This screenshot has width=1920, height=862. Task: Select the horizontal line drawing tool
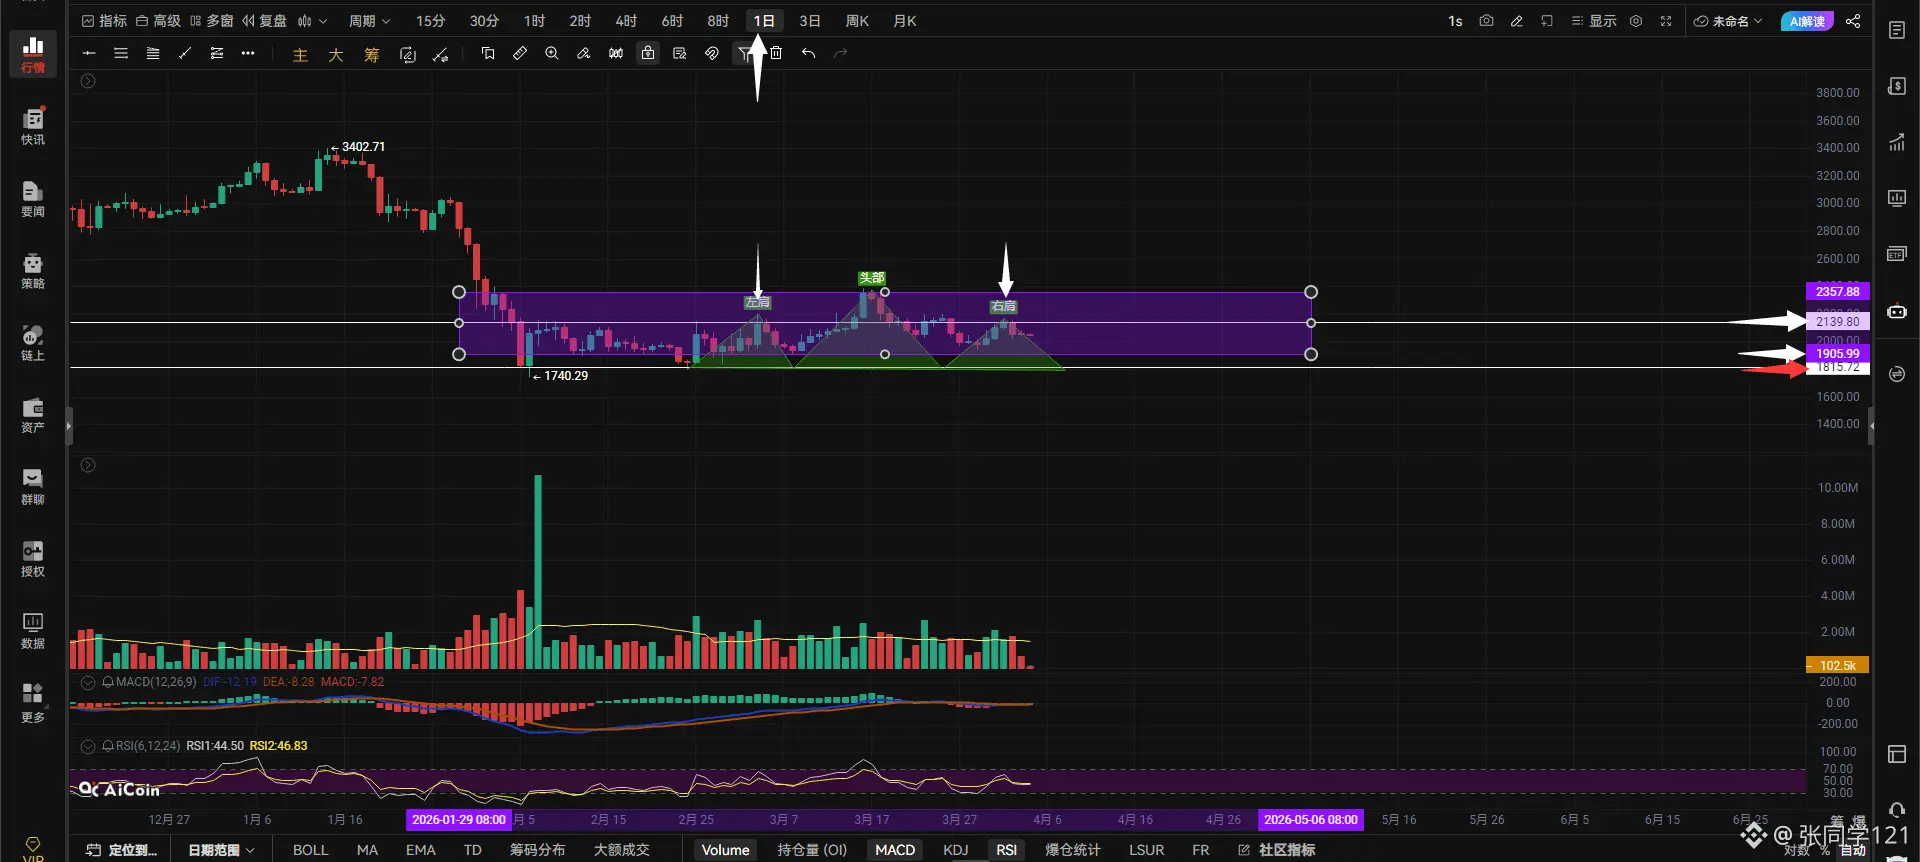tap(89, 53)
